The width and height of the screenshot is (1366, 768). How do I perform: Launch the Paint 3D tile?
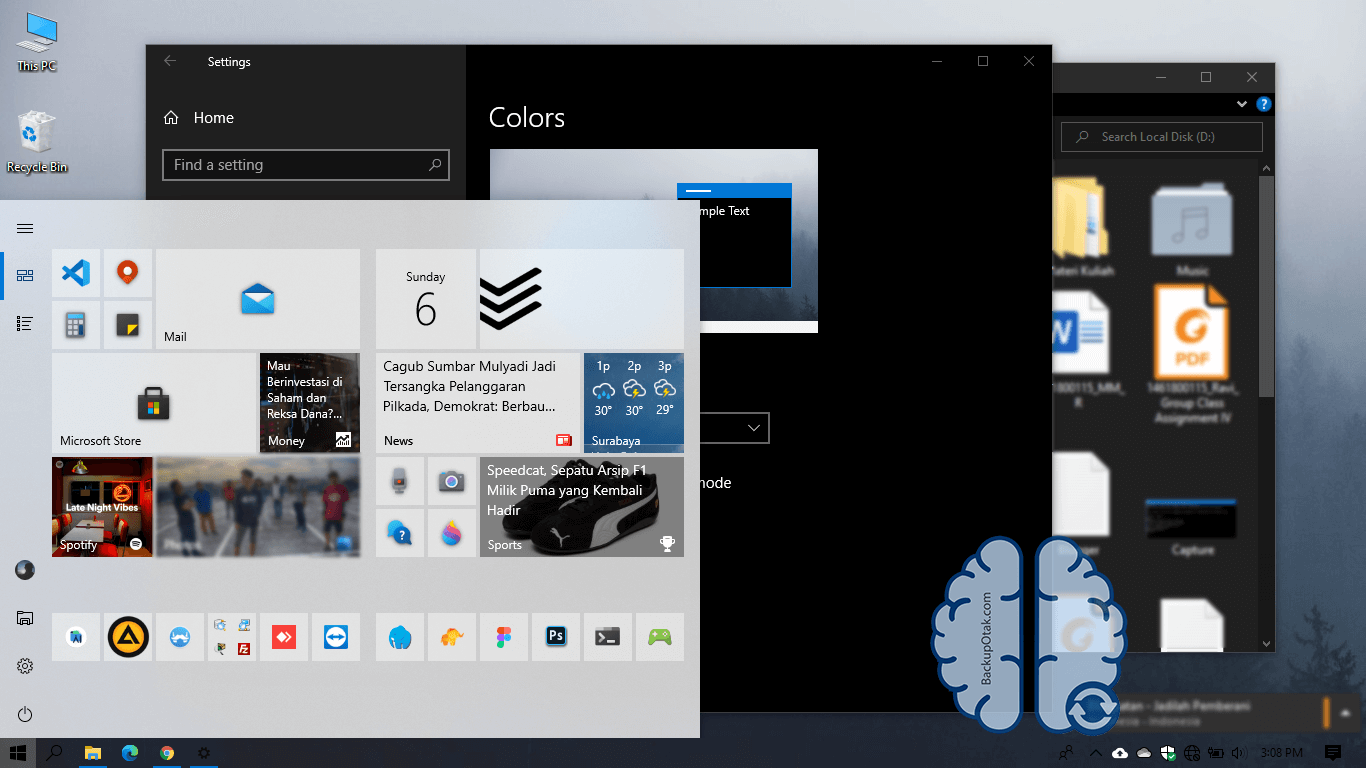(452, 533)
